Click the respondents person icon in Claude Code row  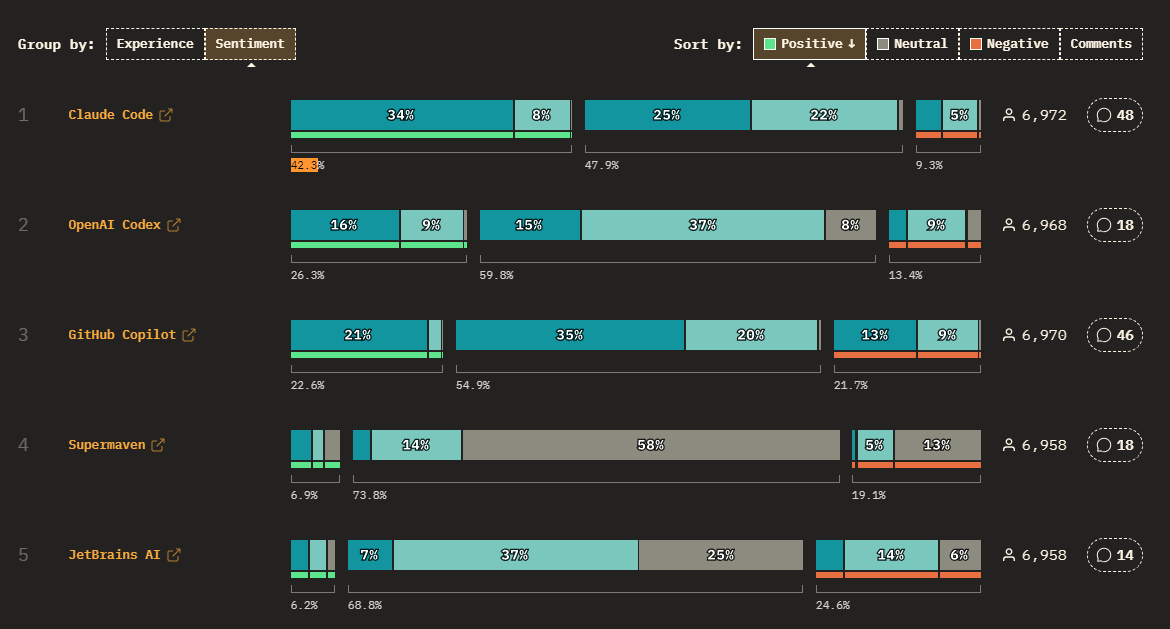[x=1009, y=115]
